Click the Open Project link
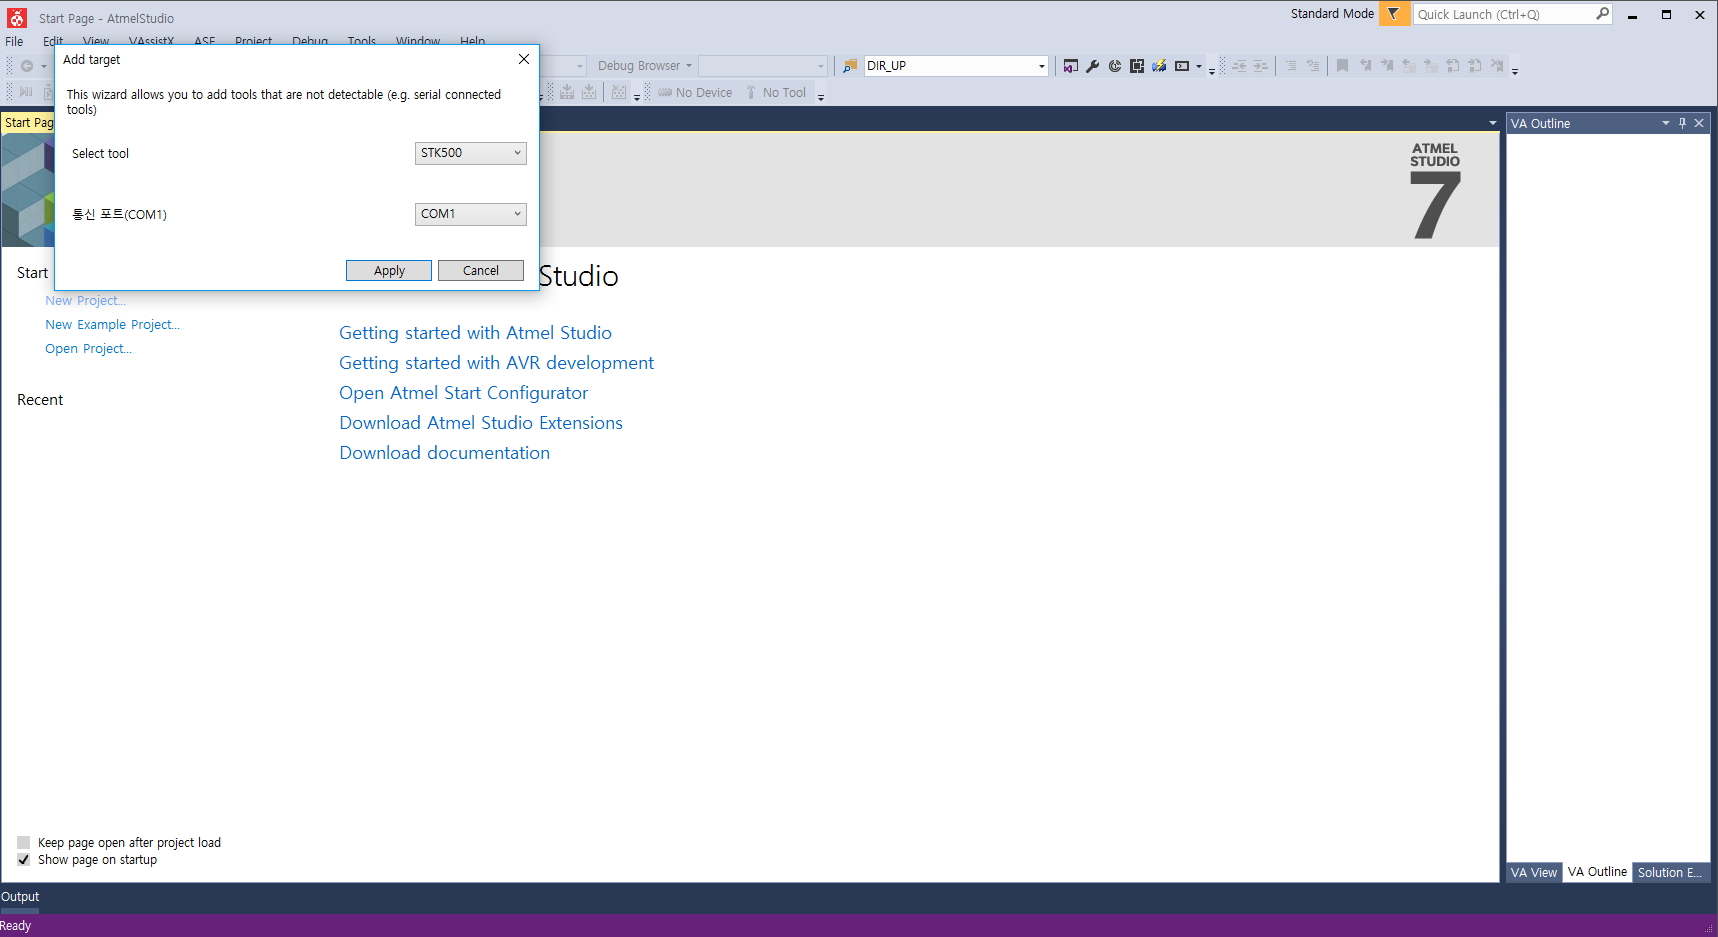The height and width of the screenshot is (937, 1718). 88,349
